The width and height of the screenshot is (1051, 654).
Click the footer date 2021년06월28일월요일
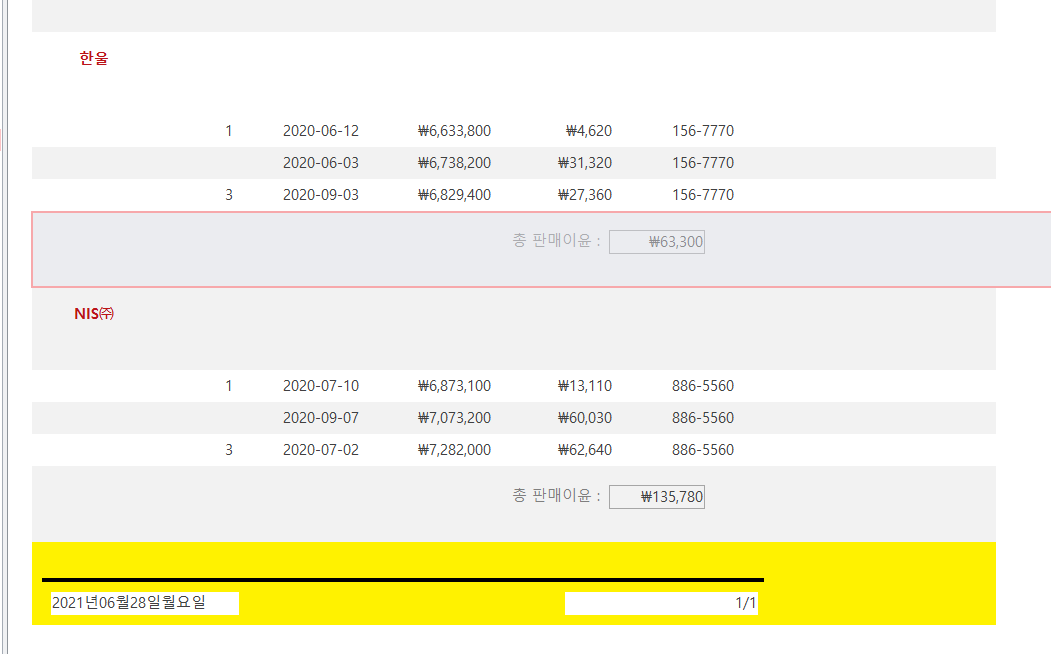129,602
